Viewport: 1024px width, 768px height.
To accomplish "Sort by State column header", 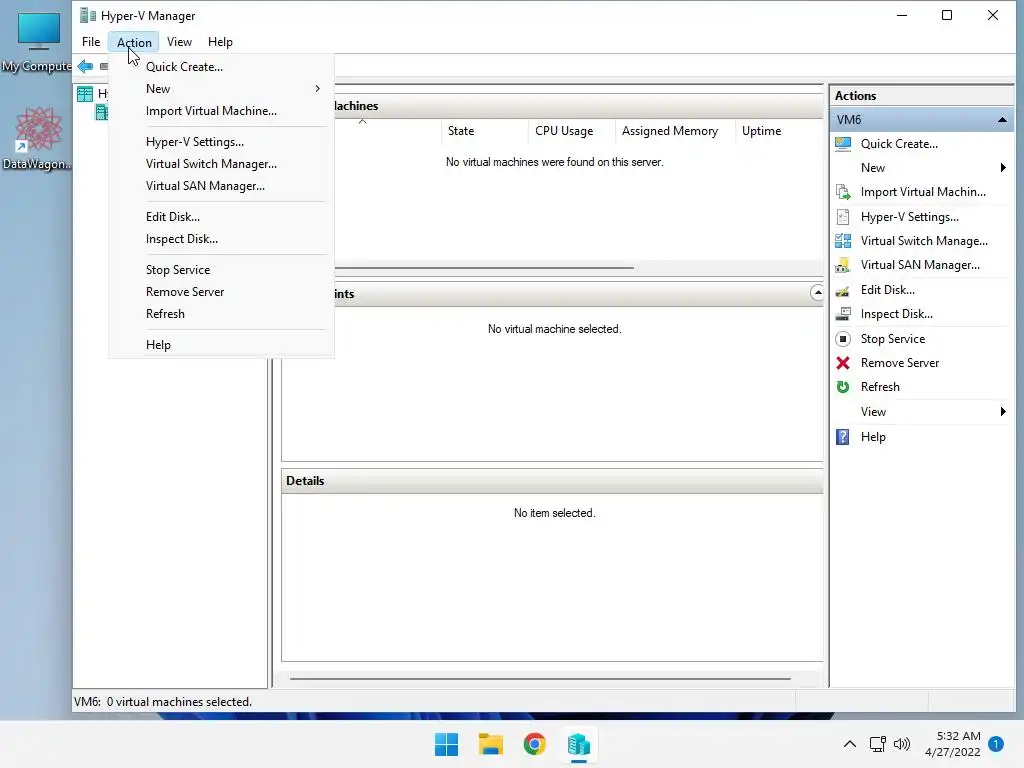I will pyautogui.click(x=484, y=131).
